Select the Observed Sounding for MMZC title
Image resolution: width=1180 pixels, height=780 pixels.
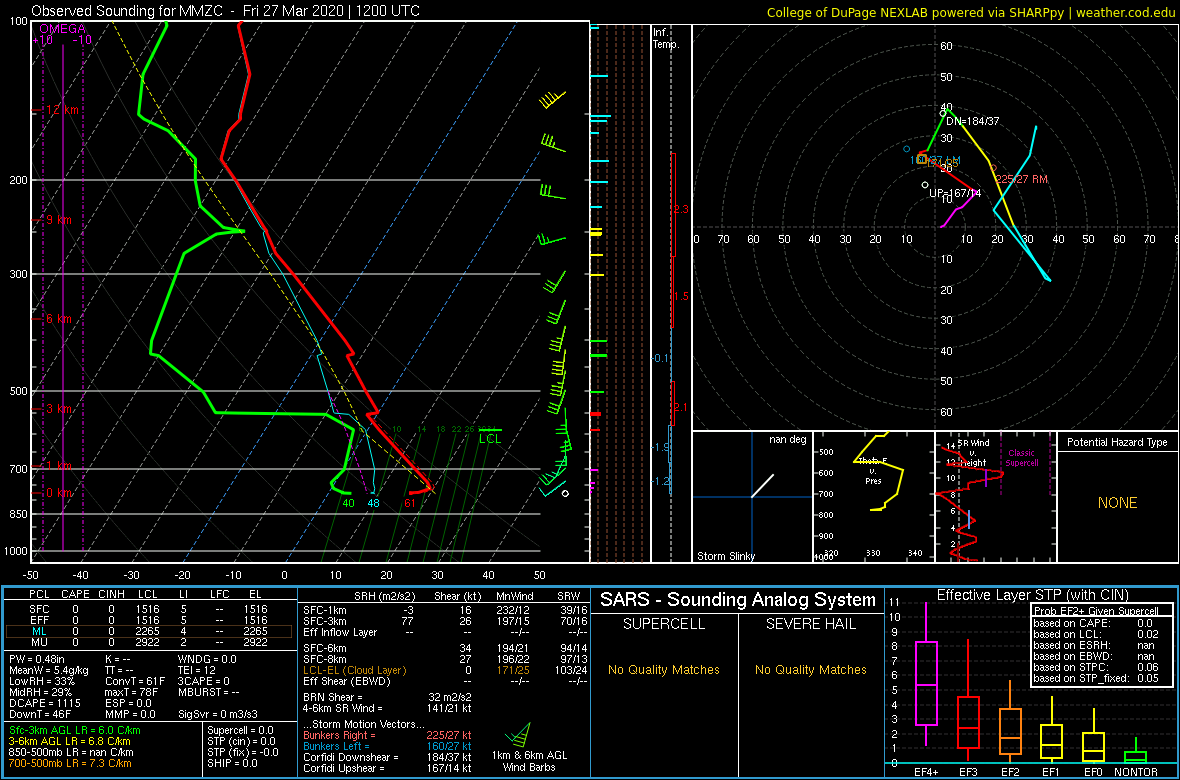point(226,11)
